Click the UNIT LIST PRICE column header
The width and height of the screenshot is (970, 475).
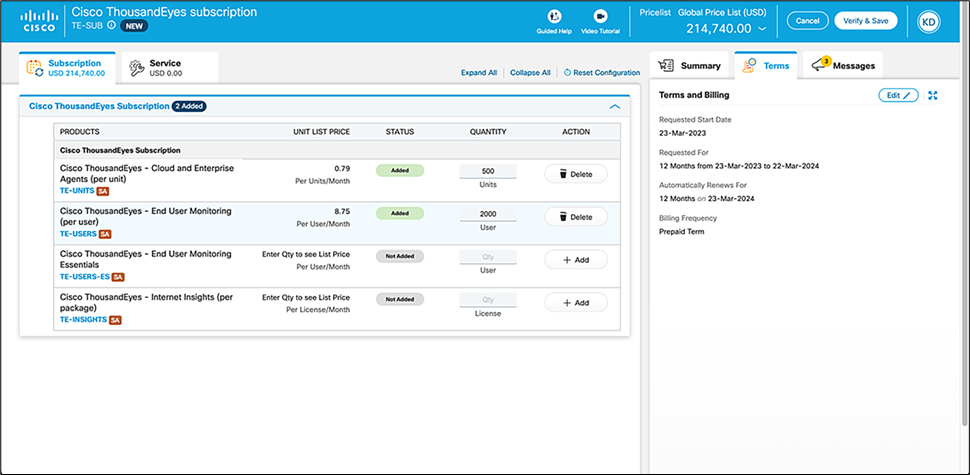(x=321, y=132)
